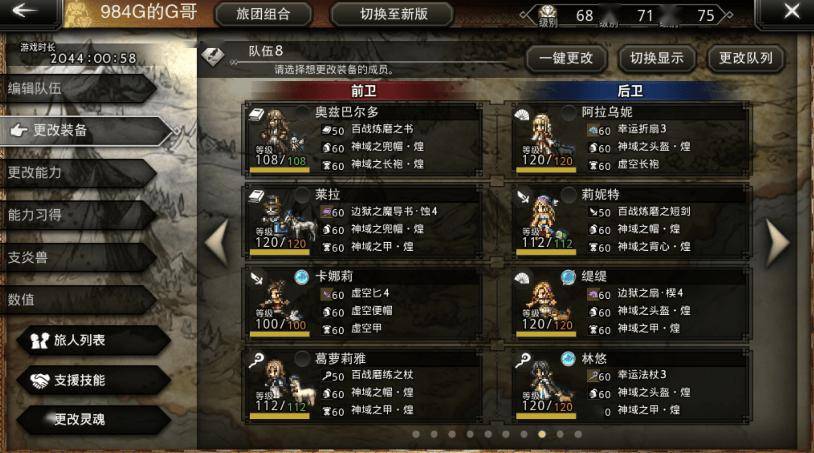814x453 pixels.
Task: Open the 能力习得 menu item
Action: [x=78, y=215]
